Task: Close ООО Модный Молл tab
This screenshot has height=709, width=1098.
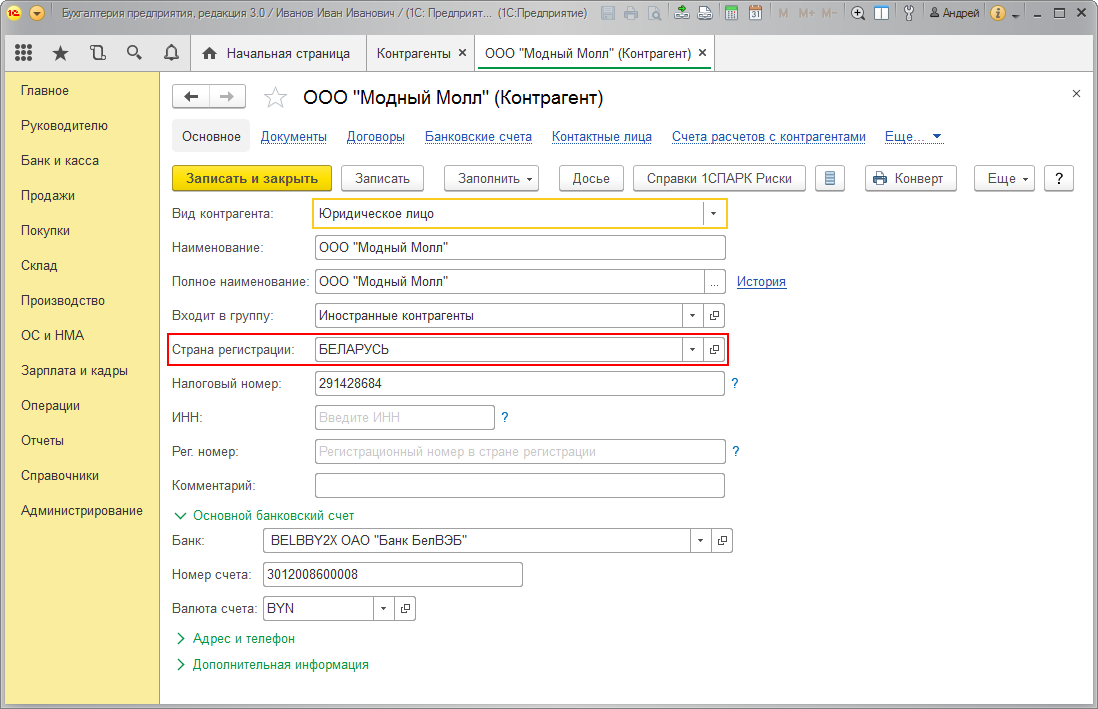Action: [x=702, y=53]
